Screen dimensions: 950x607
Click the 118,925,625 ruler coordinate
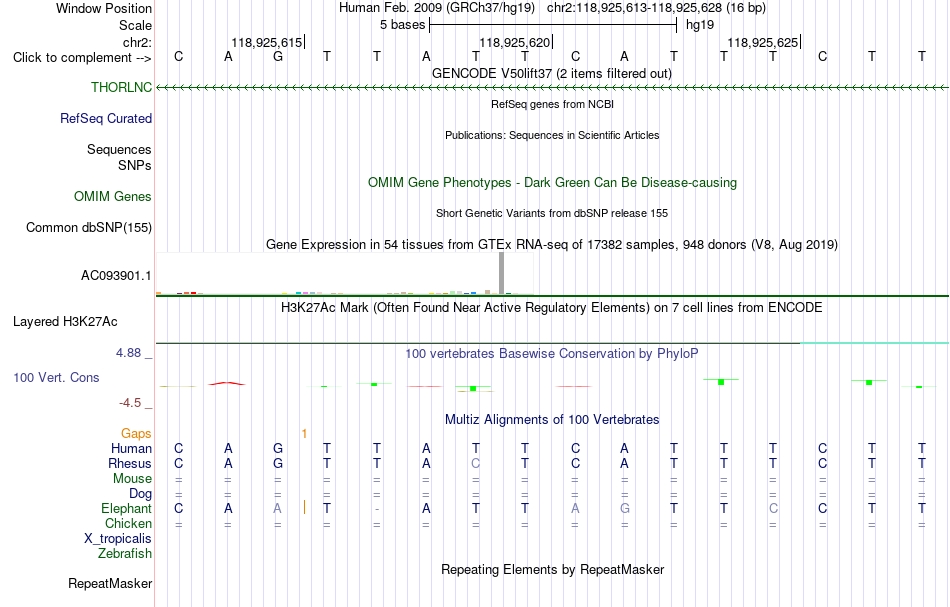tap(762, 42)
